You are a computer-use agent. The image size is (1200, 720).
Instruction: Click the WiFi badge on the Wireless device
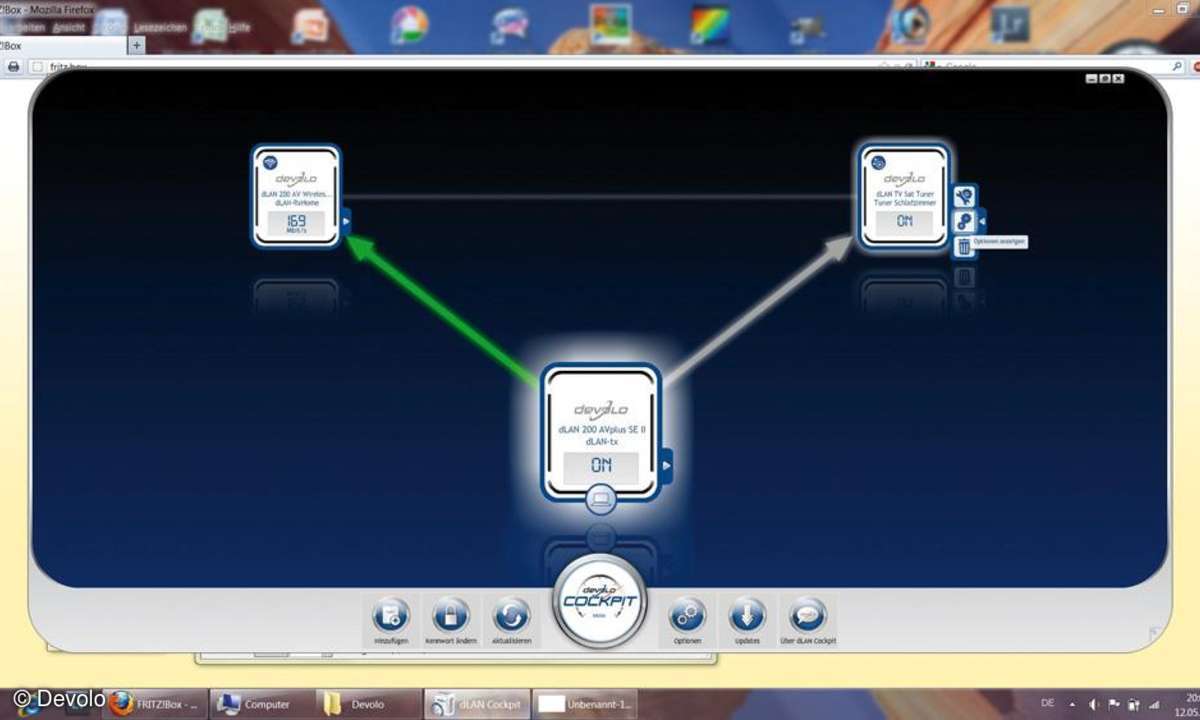(x=270, y=162)
